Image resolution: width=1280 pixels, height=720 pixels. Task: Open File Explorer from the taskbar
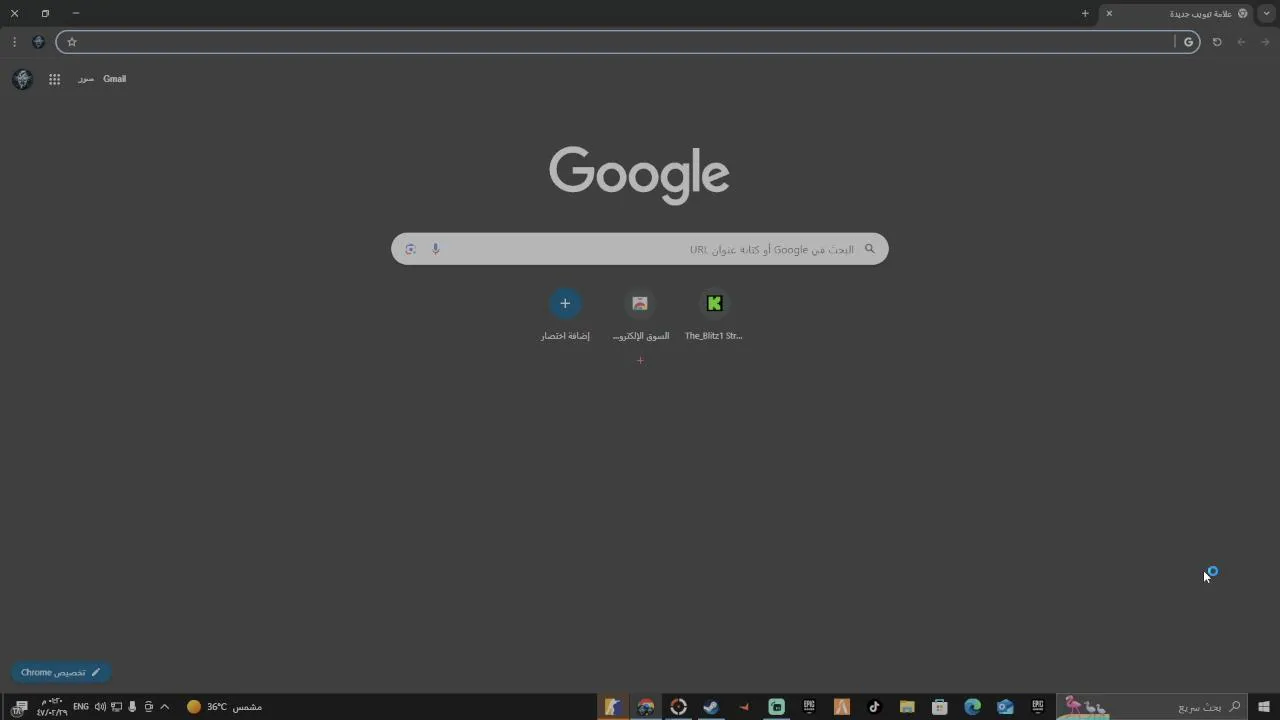(x=907, y=707)
